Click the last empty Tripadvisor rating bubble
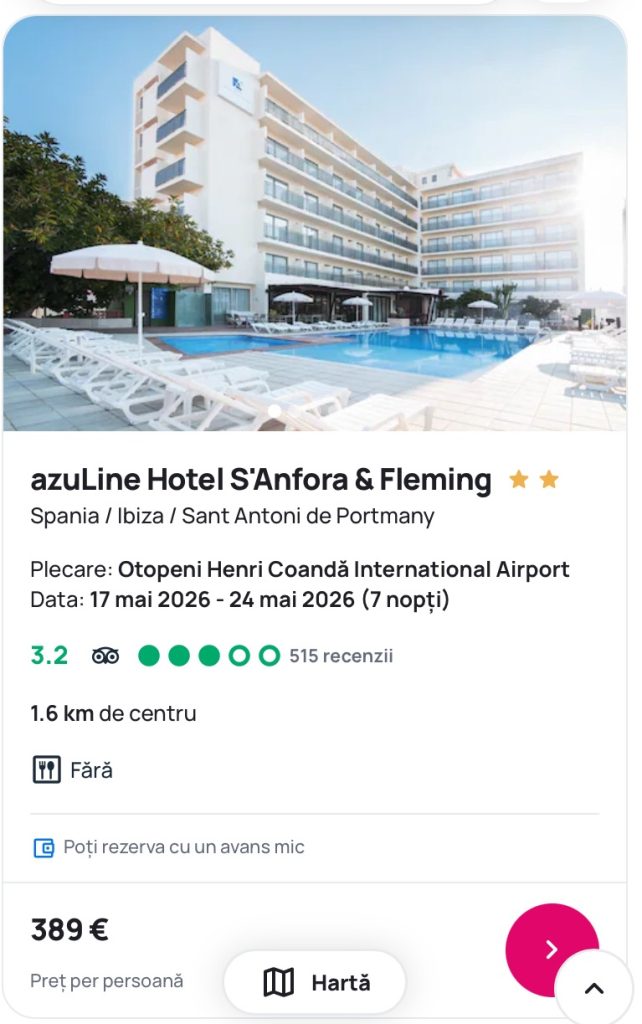 pos(269,656)
